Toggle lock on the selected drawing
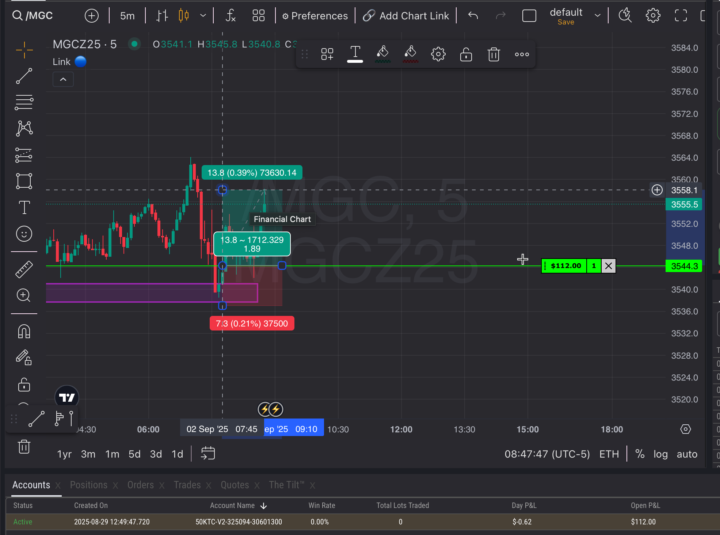The image size is (720, 535). tap(466, 54)
